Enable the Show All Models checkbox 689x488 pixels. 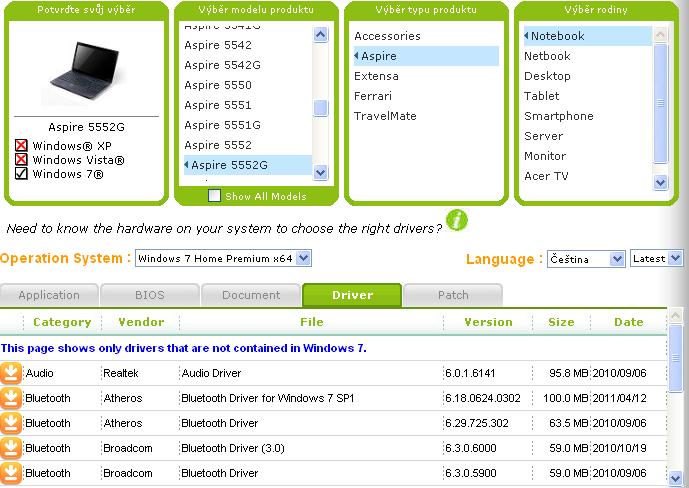[x=214, y=196]
